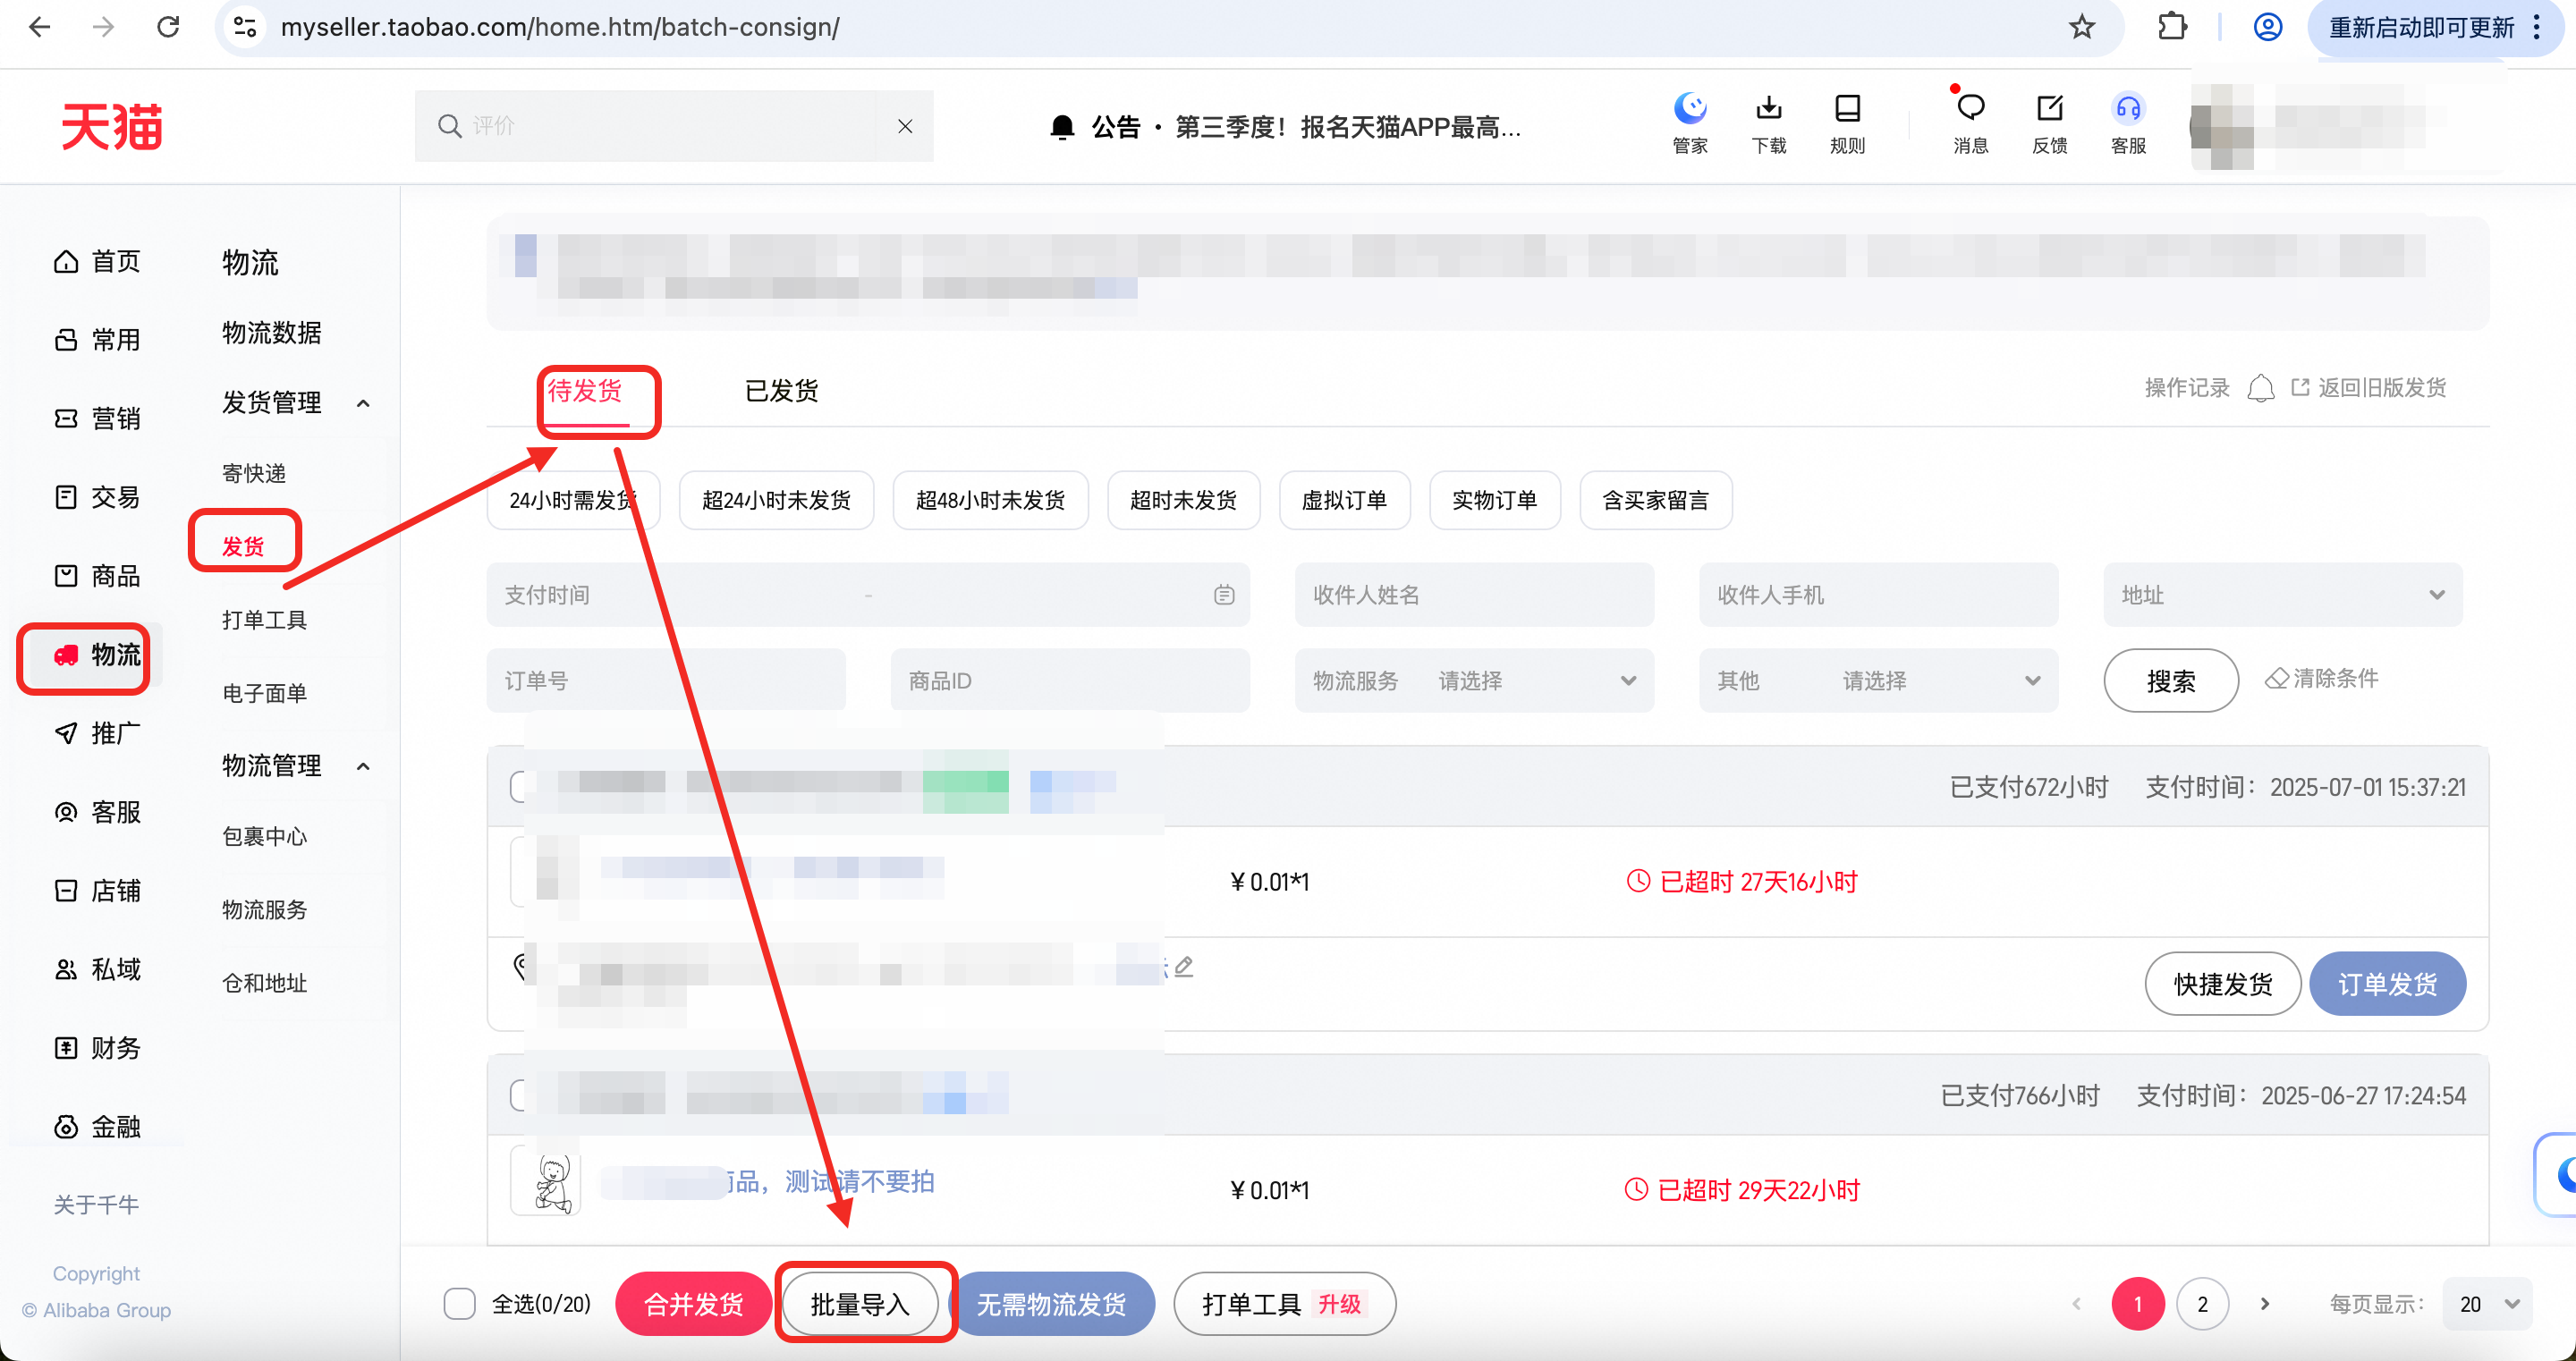The image size is (2576, 1361).
Task: Click the edit pencil icon on the address row
Action: pos(1184,966)
